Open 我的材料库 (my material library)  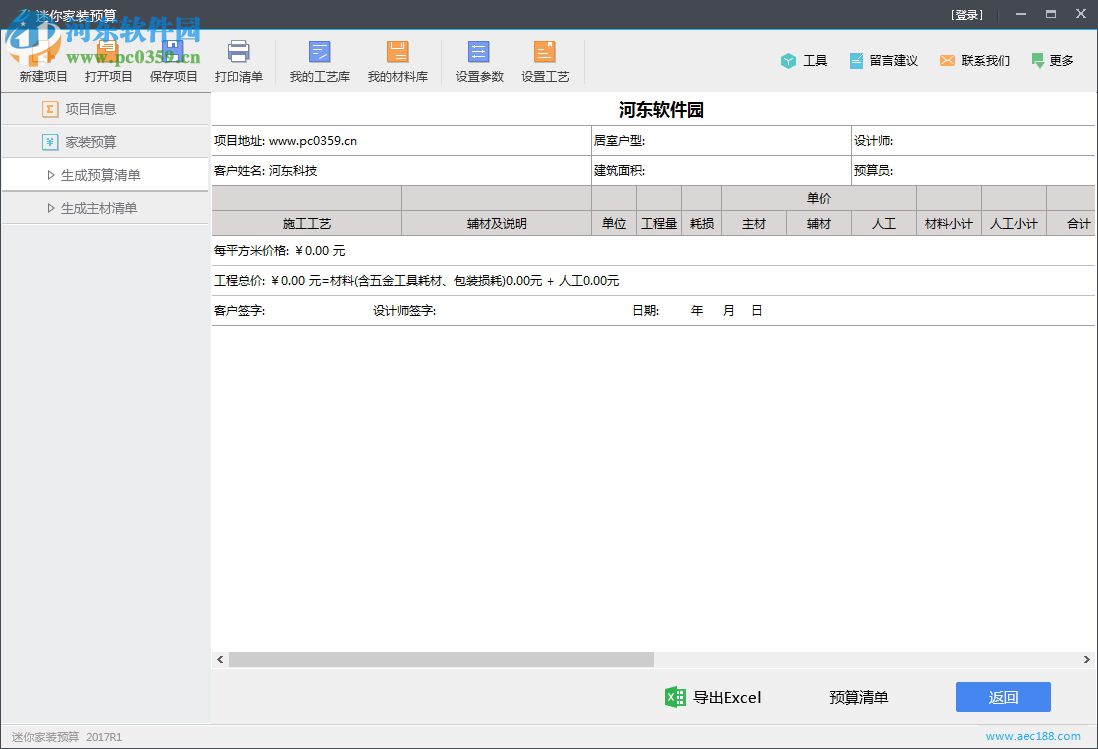399,60
